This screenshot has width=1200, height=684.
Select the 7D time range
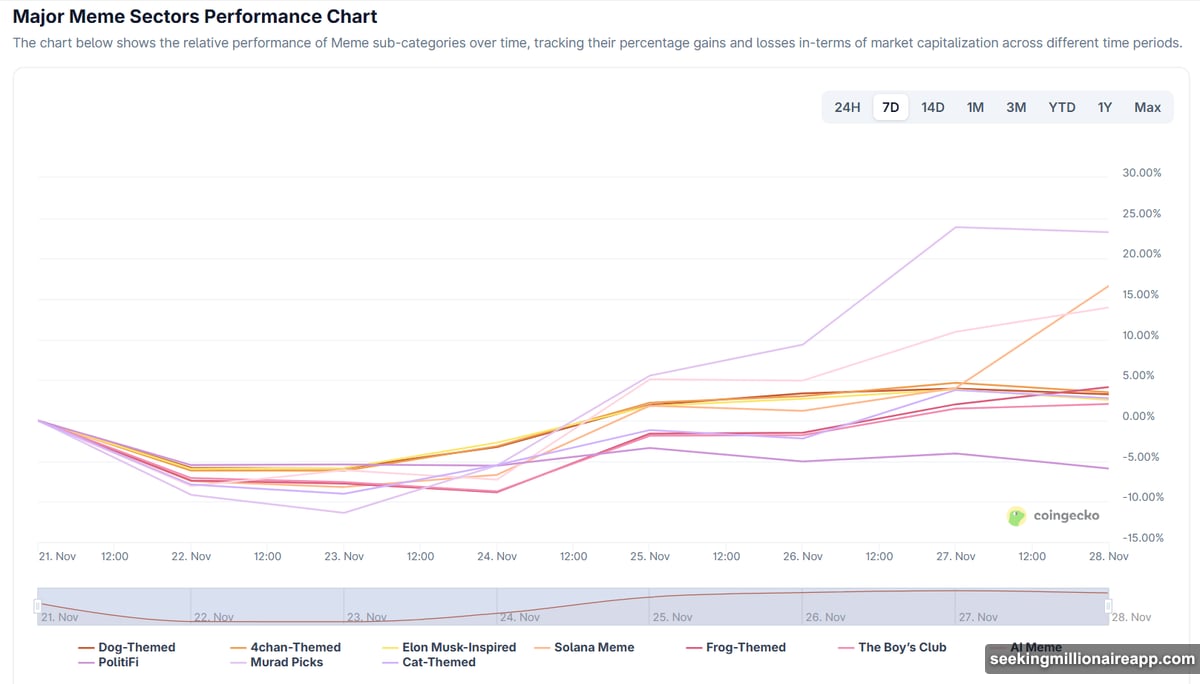(x=890, y=107)
